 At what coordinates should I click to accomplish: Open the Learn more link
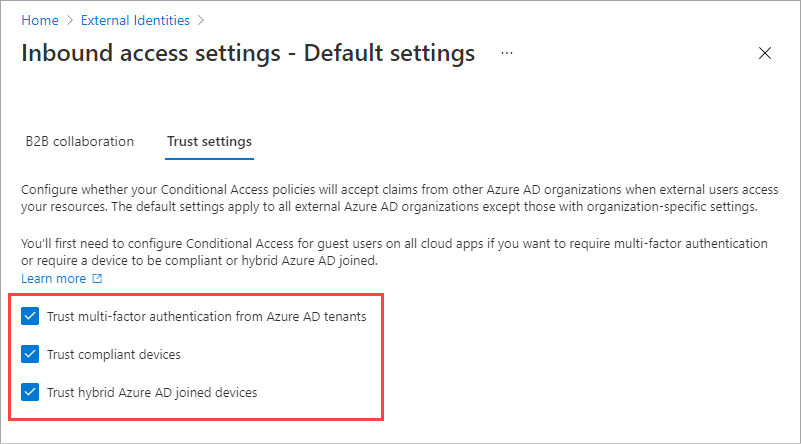53,279
